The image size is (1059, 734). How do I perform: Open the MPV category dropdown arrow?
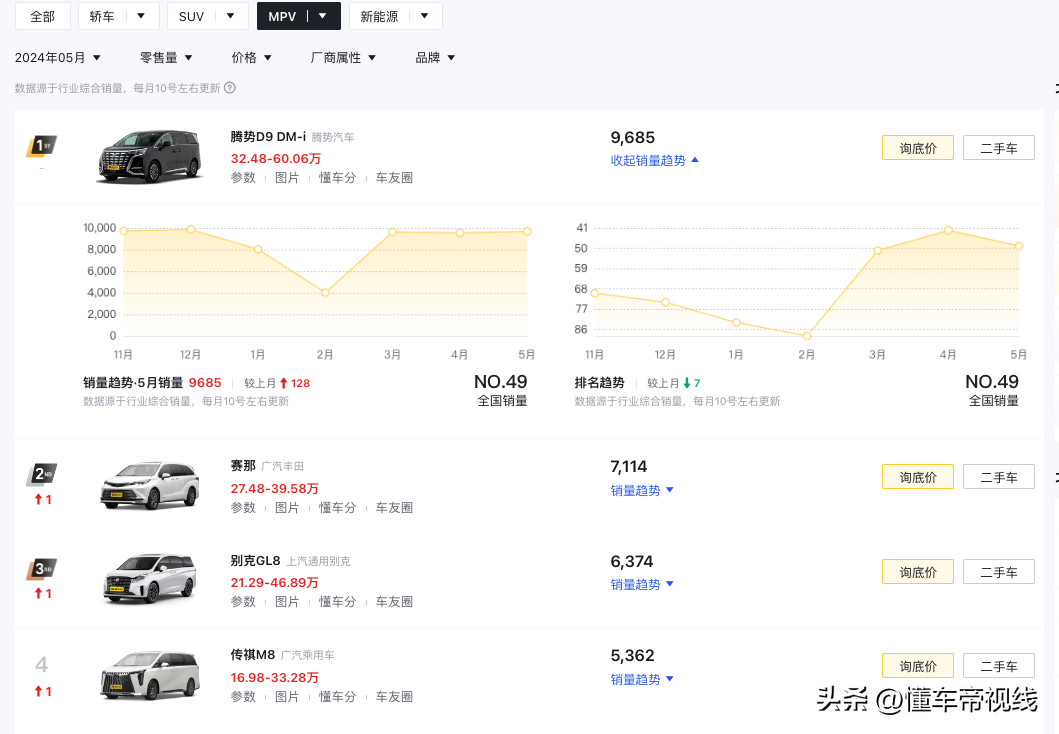323,16
